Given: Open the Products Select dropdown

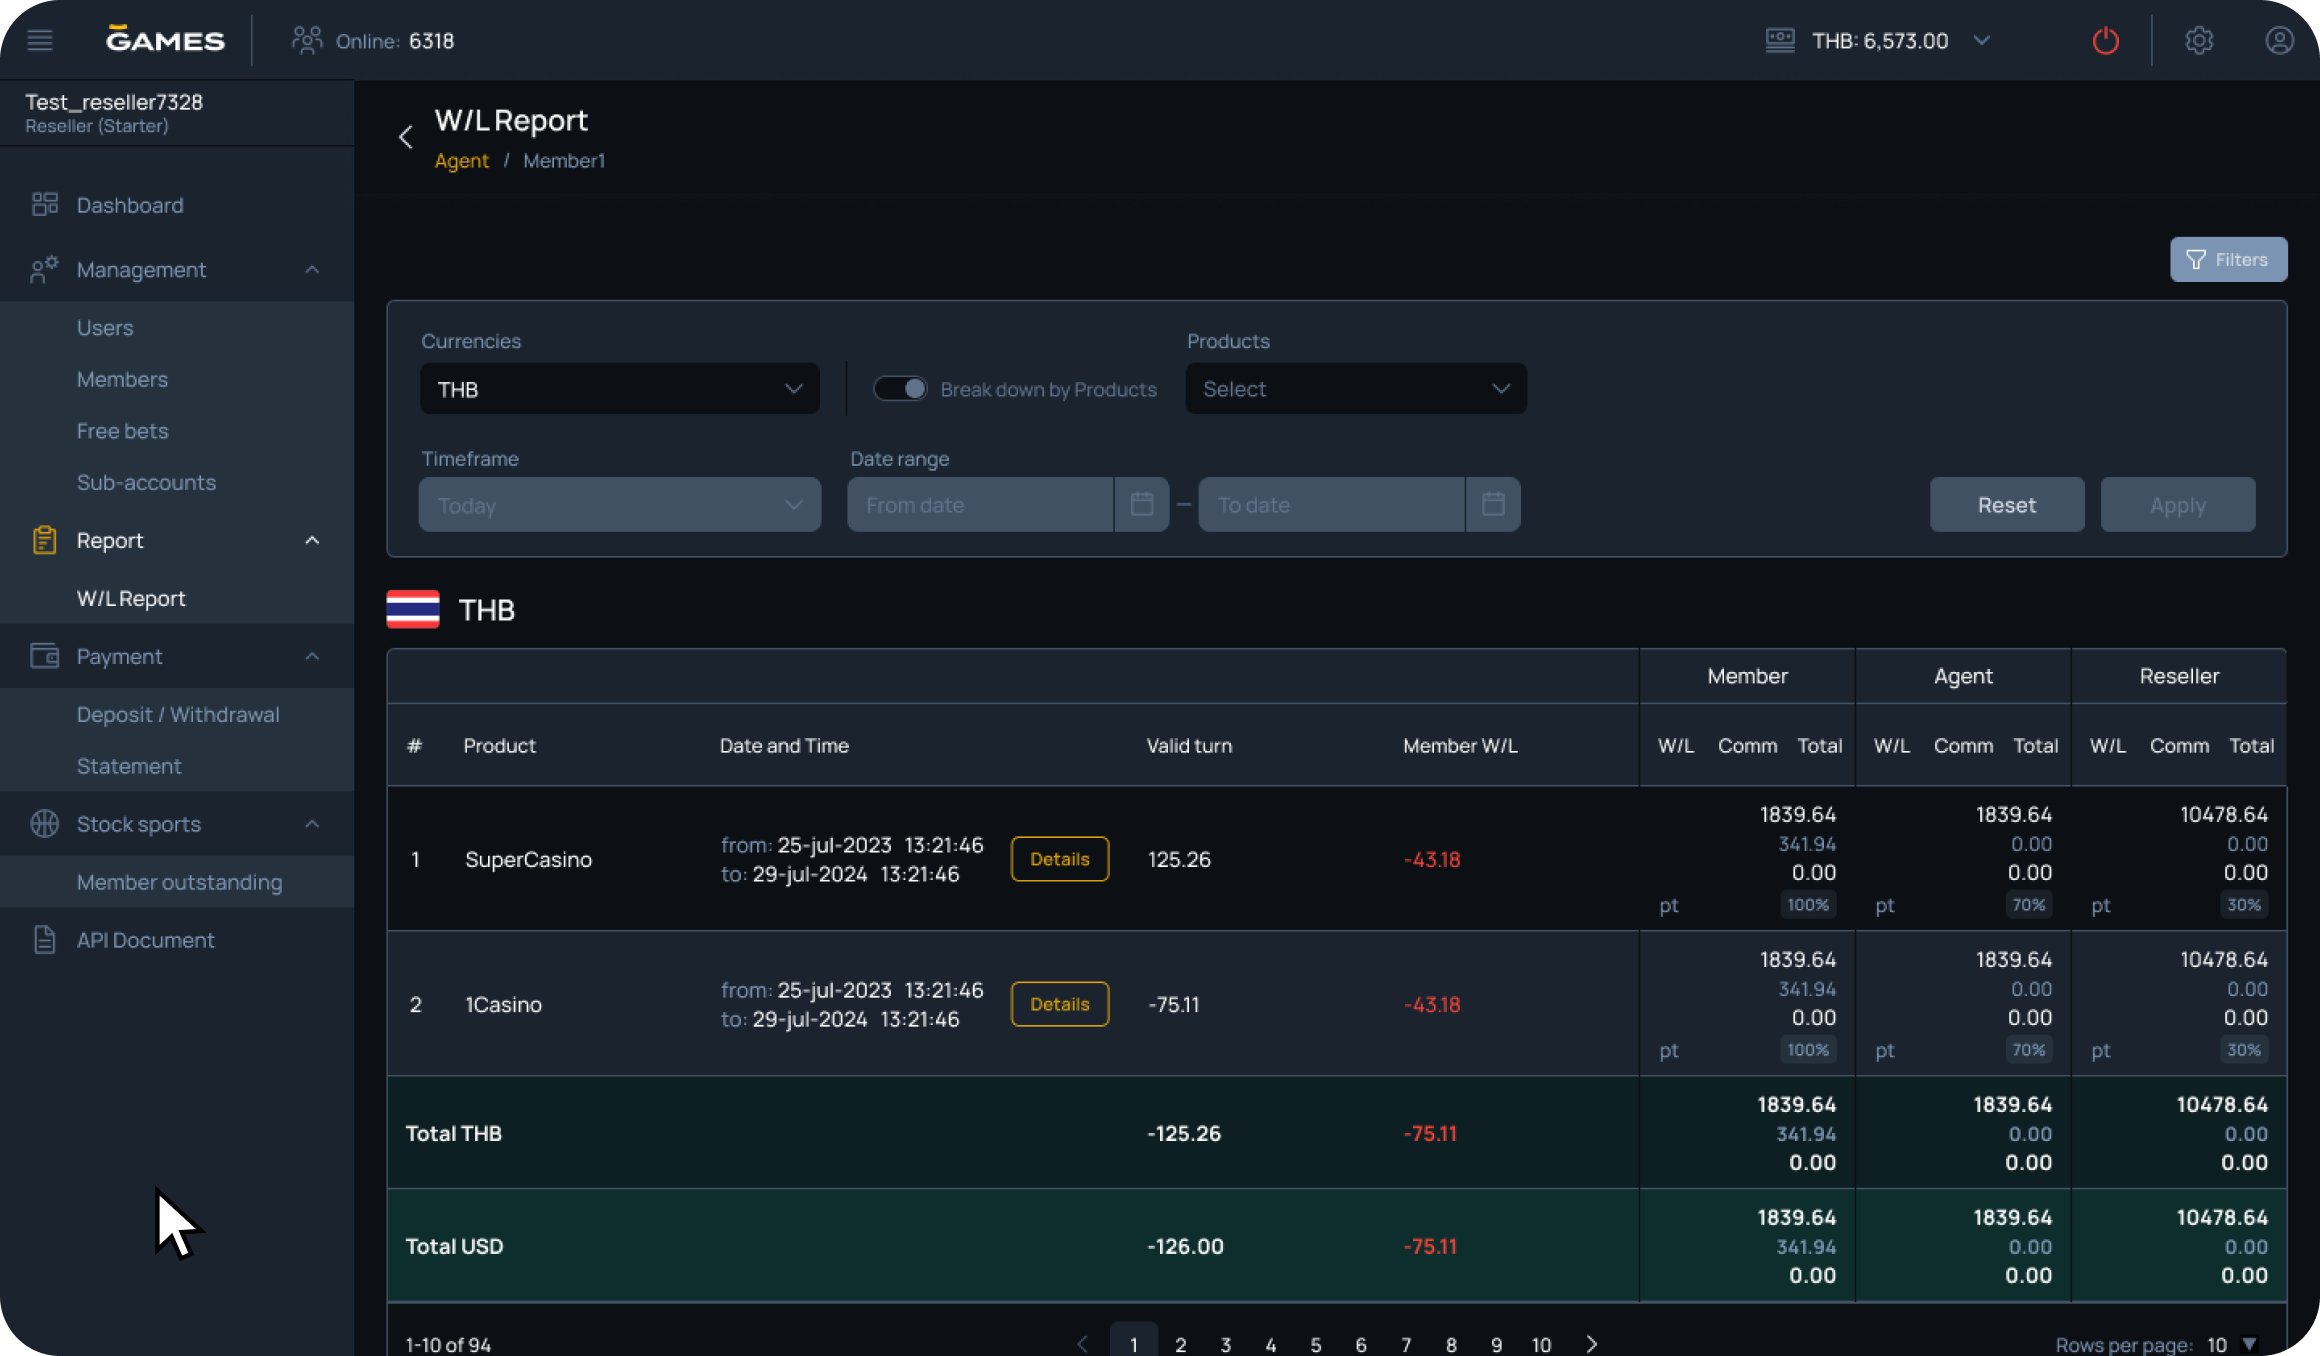Looking at the screenshot, I should 1355,389.
